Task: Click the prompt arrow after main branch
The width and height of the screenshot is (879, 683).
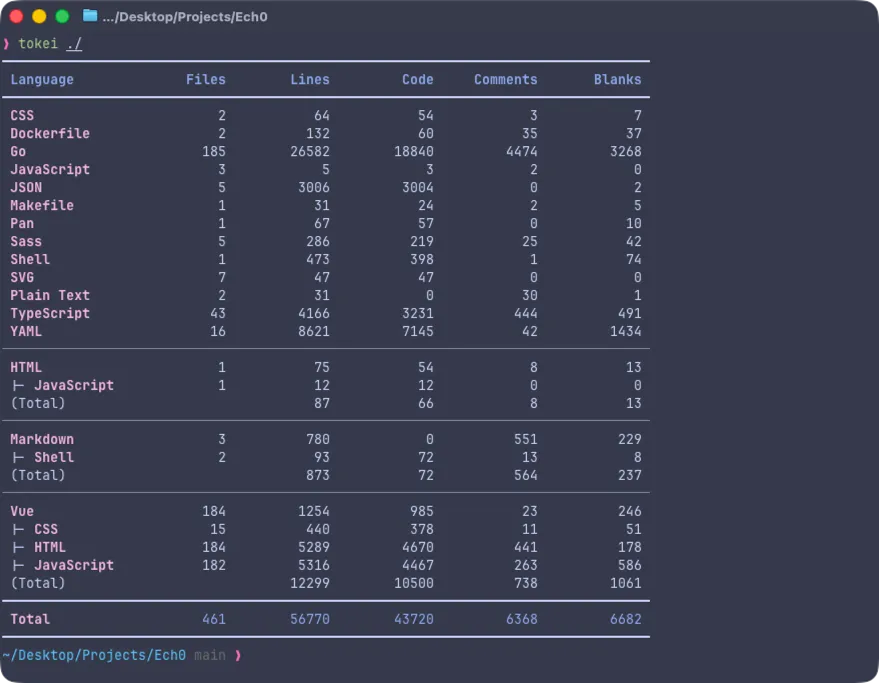Action: click(238, 655)
